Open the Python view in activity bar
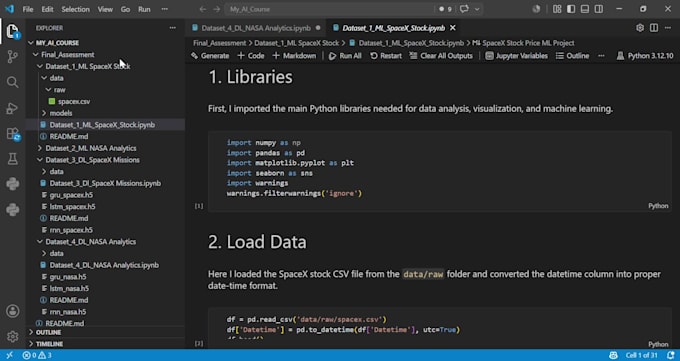The width and height of the screenshot is (680, 361). click(13, 184)
